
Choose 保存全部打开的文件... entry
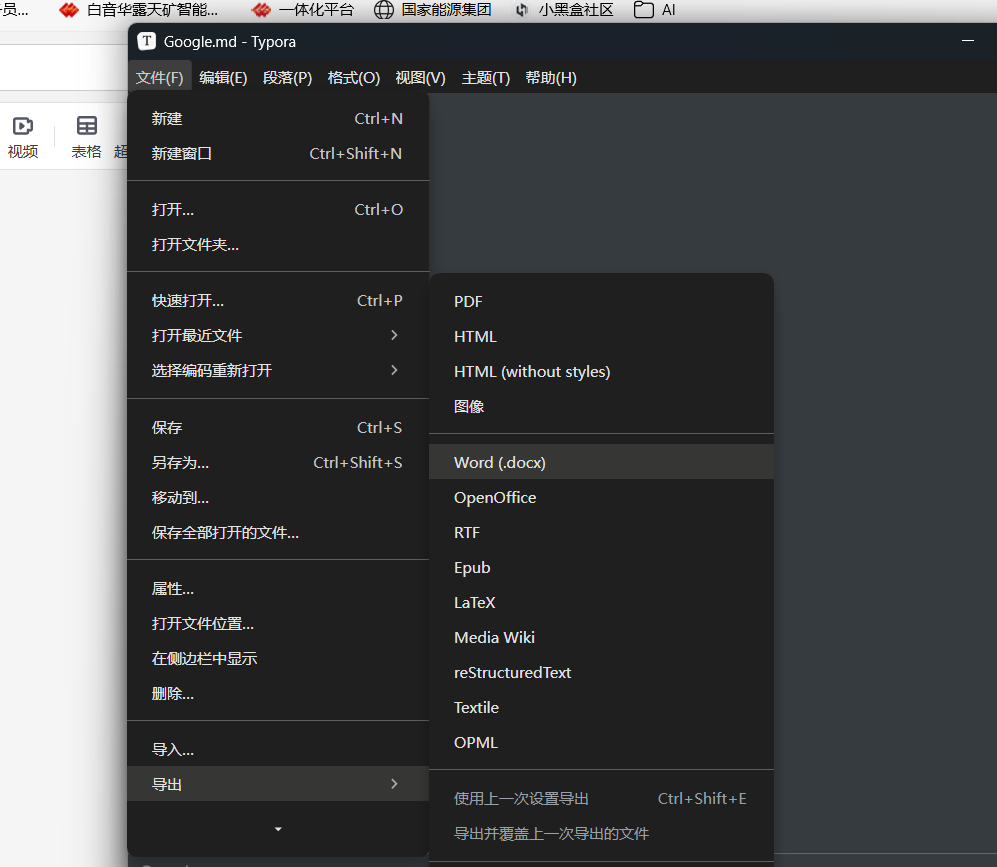[278, 533]
